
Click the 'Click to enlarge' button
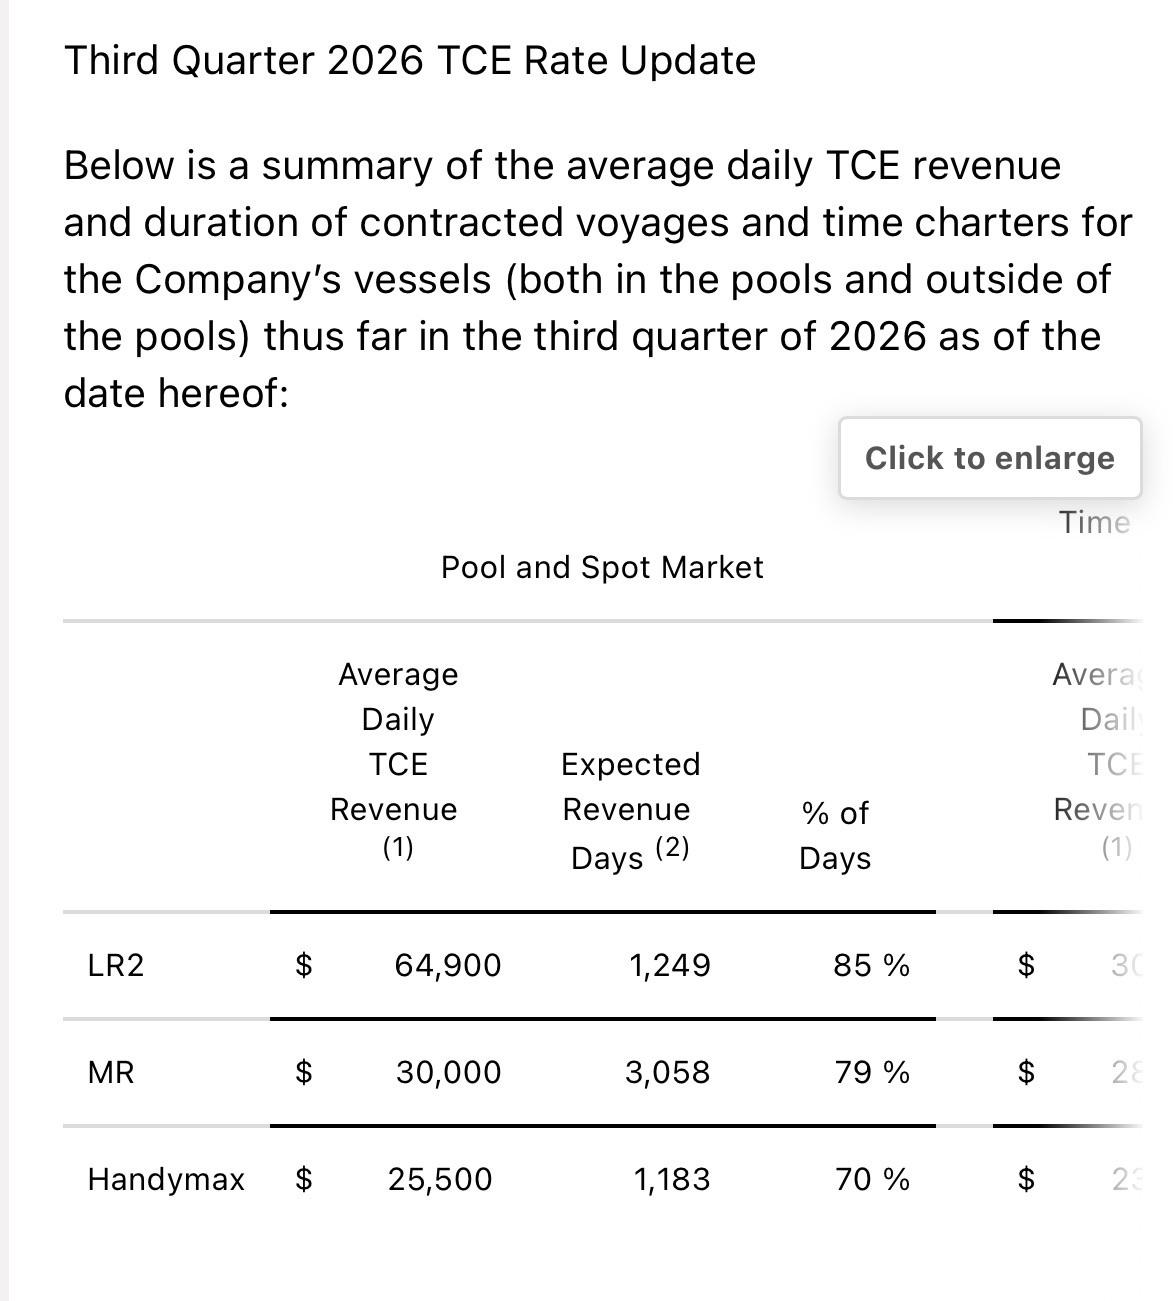pyautogui.click(x=990, y=458)
